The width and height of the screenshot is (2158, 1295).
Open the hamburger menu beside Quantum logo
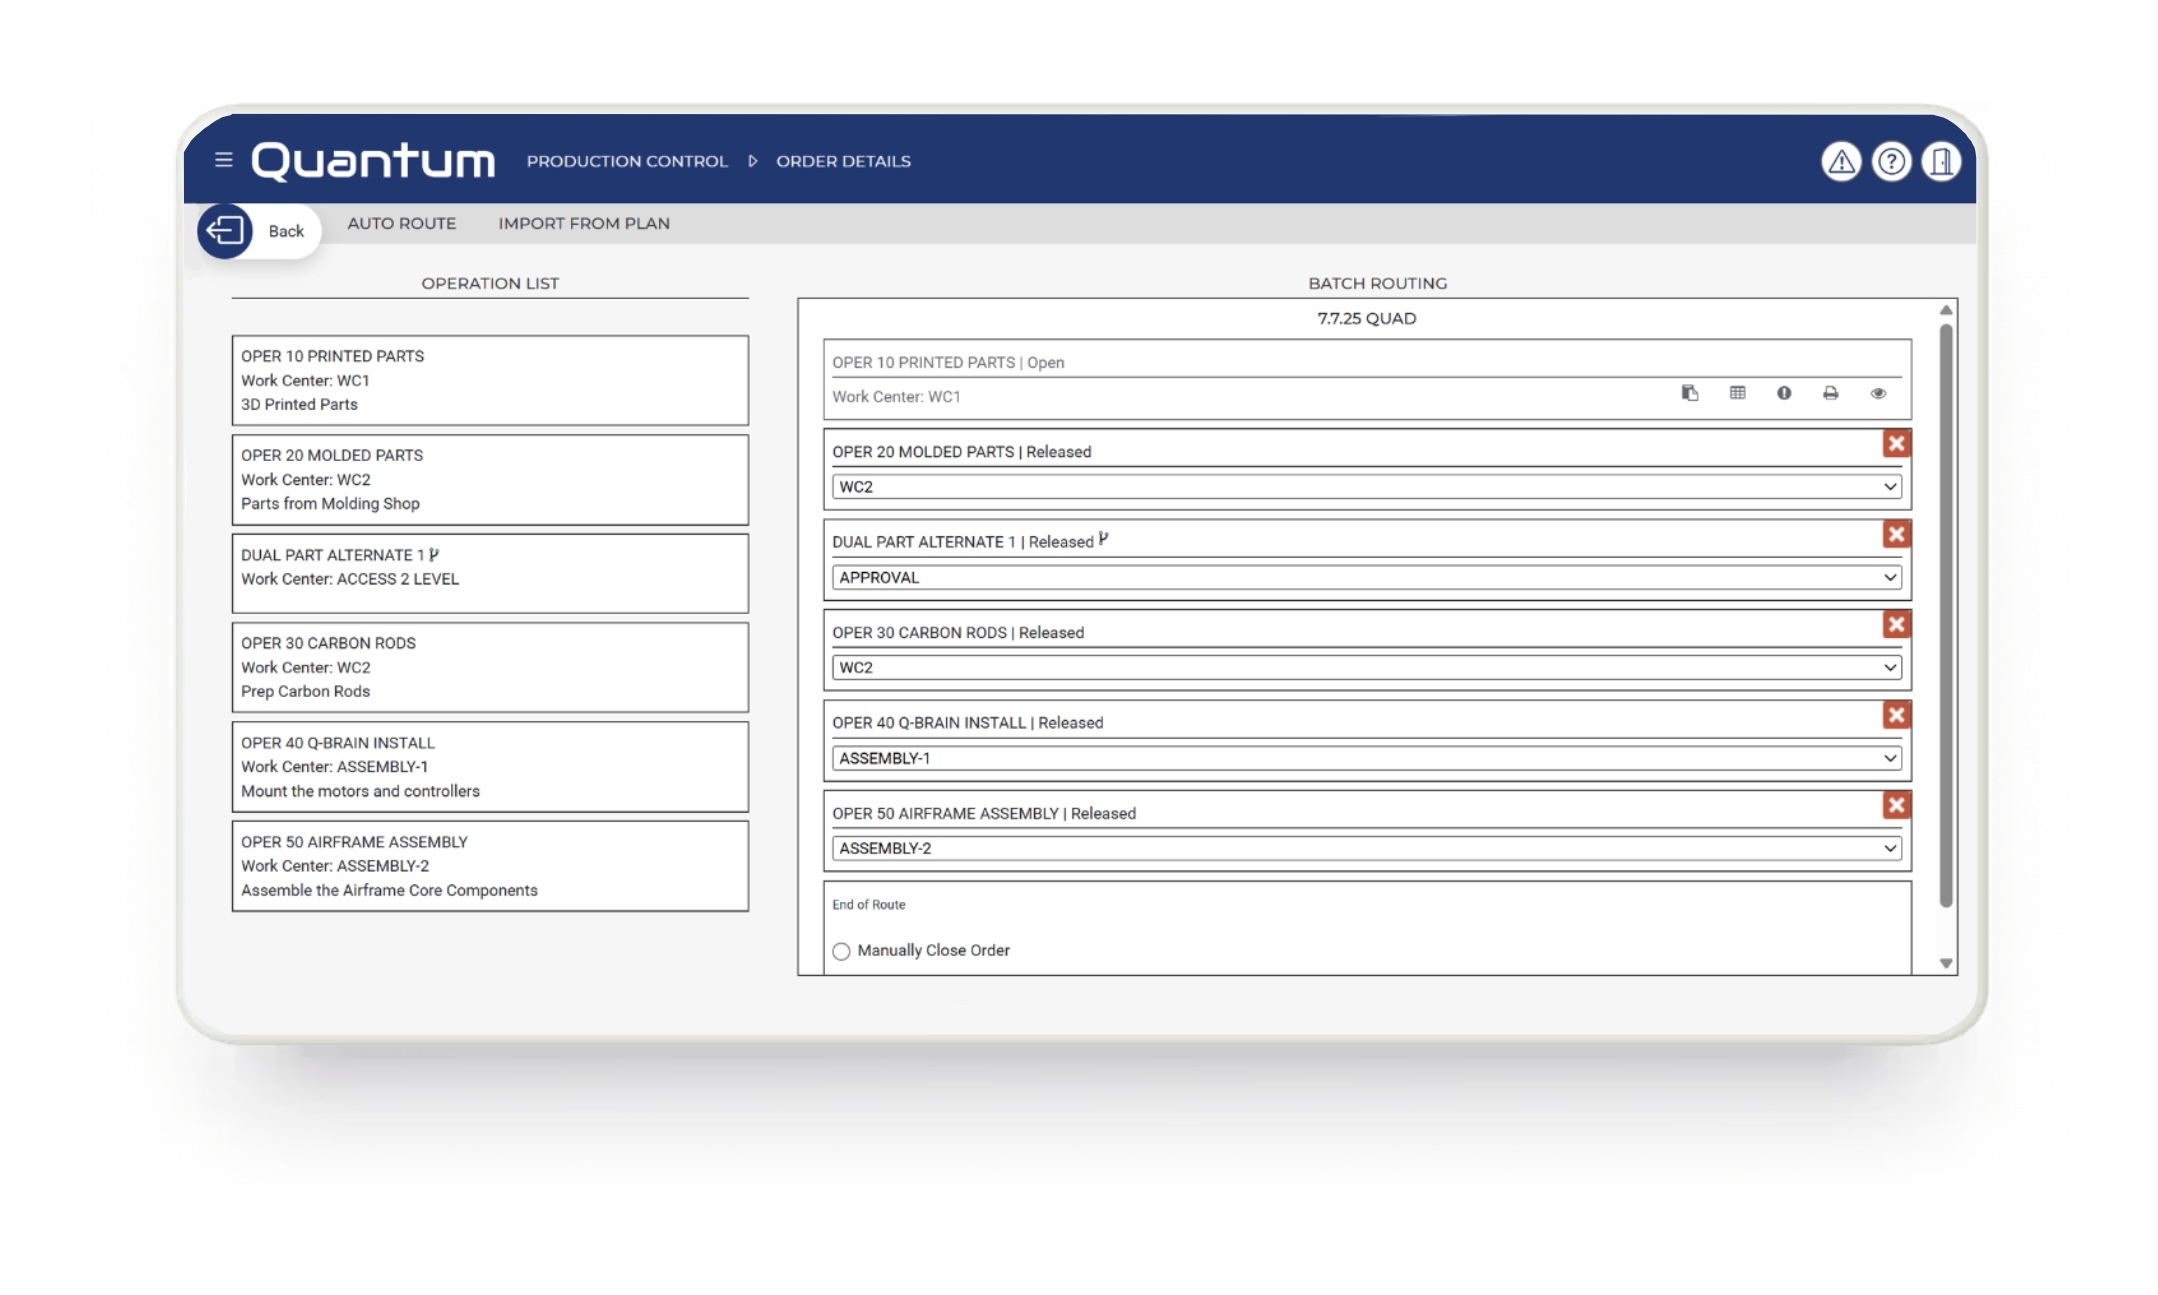223,160
